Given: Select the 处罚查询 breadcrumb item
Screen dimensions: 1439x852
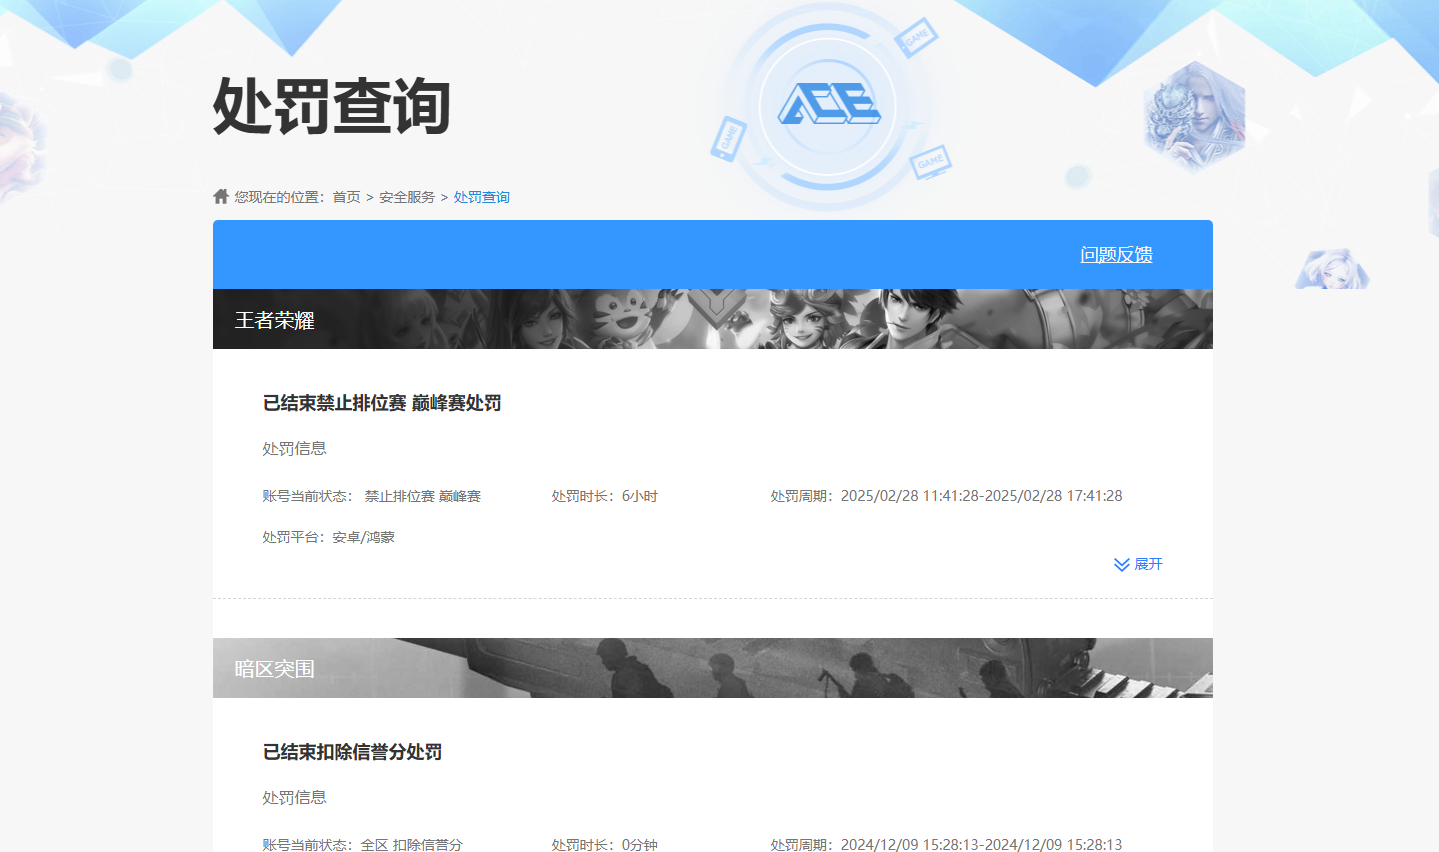Looking at the screenshot, I should point(481,196).
